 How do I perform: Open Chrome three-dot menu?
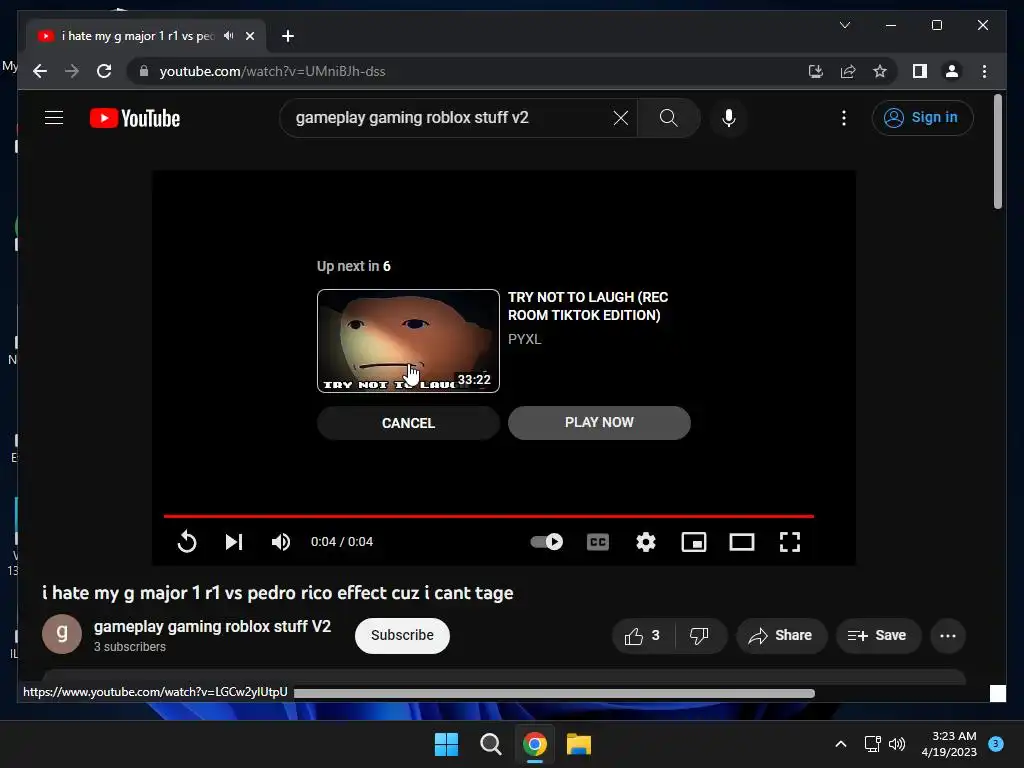tap(984, 71)
